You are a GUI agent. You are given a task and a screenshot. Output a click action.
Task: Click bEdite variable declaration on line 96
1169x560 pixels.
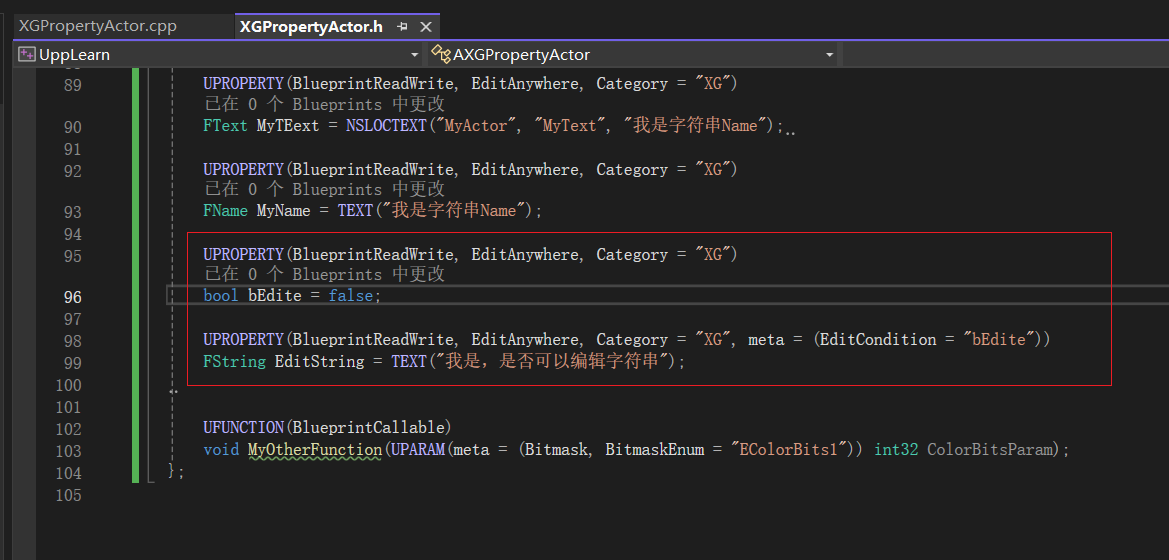(x=274, y=296)
